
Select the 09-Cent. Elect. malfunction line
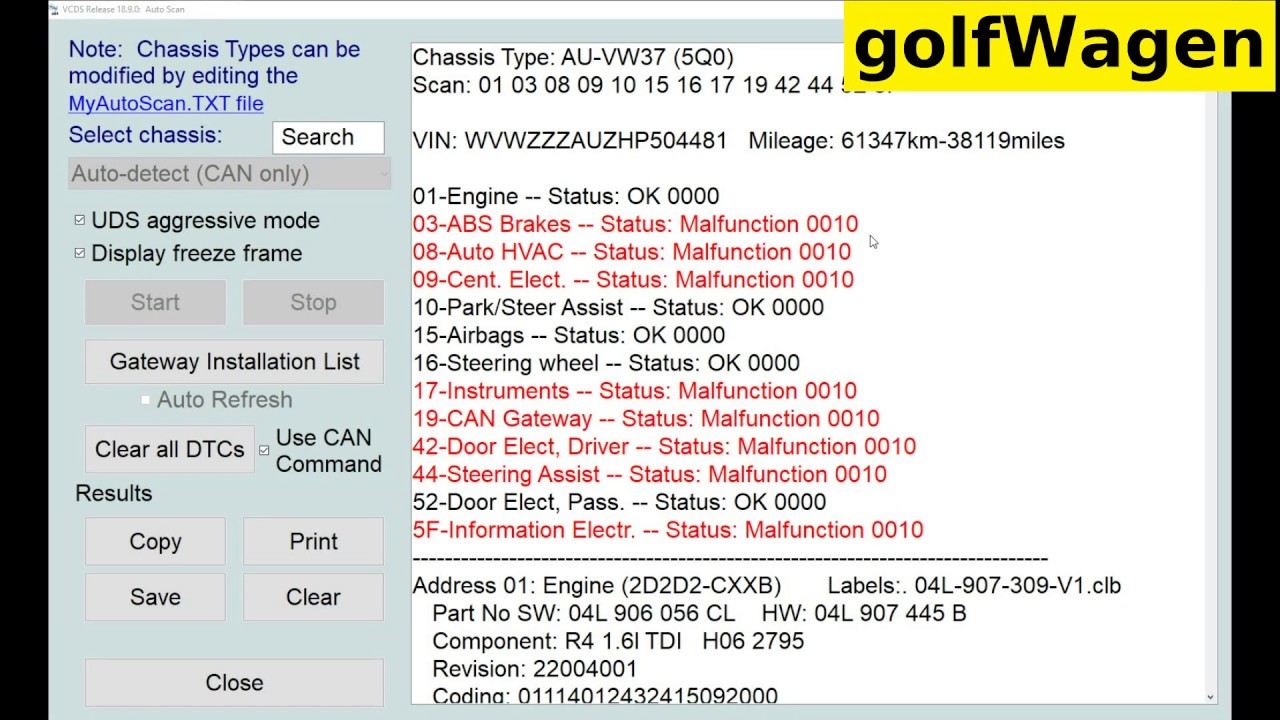click(633, 280)
